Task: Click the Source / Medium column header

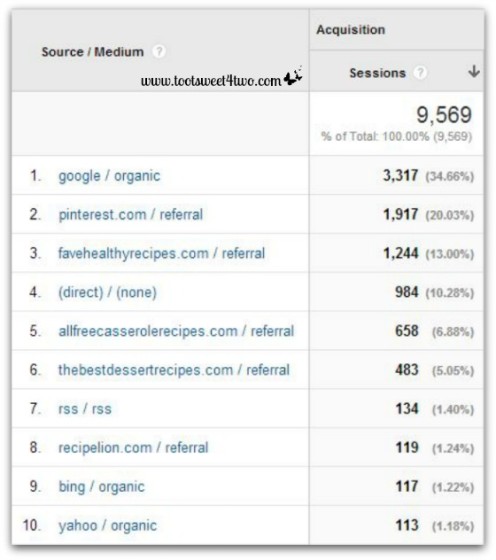Action: [93, 52]
